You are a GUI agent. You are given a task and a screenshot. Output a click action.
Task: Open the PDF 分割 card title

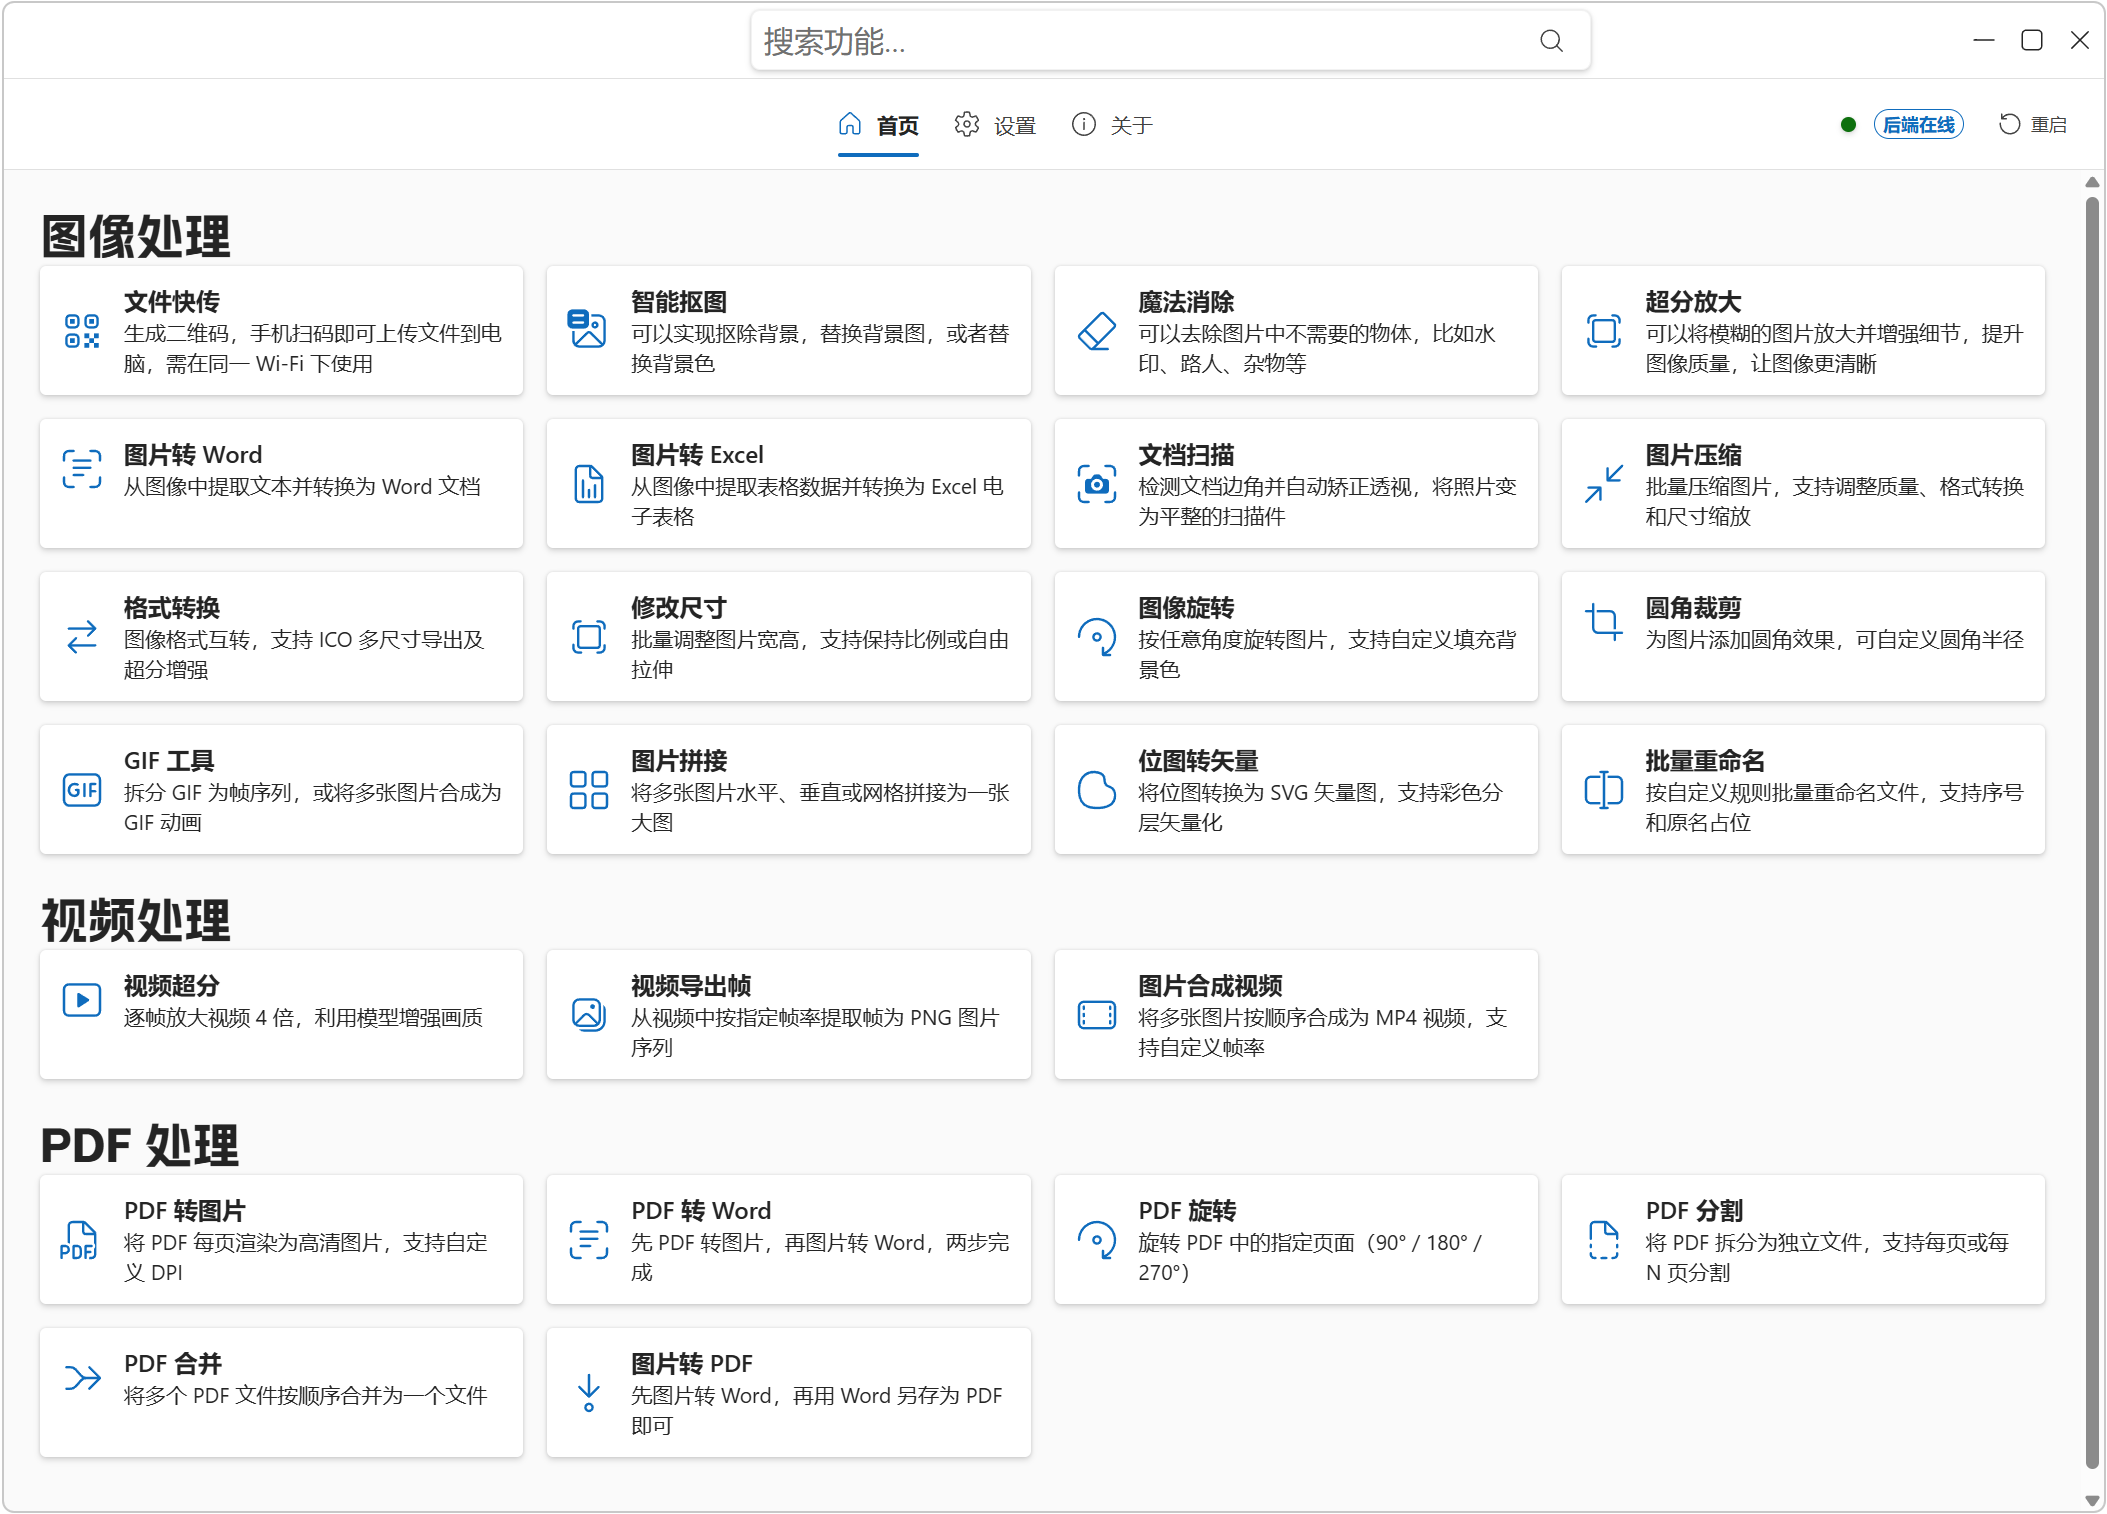click(1695, 1211)
